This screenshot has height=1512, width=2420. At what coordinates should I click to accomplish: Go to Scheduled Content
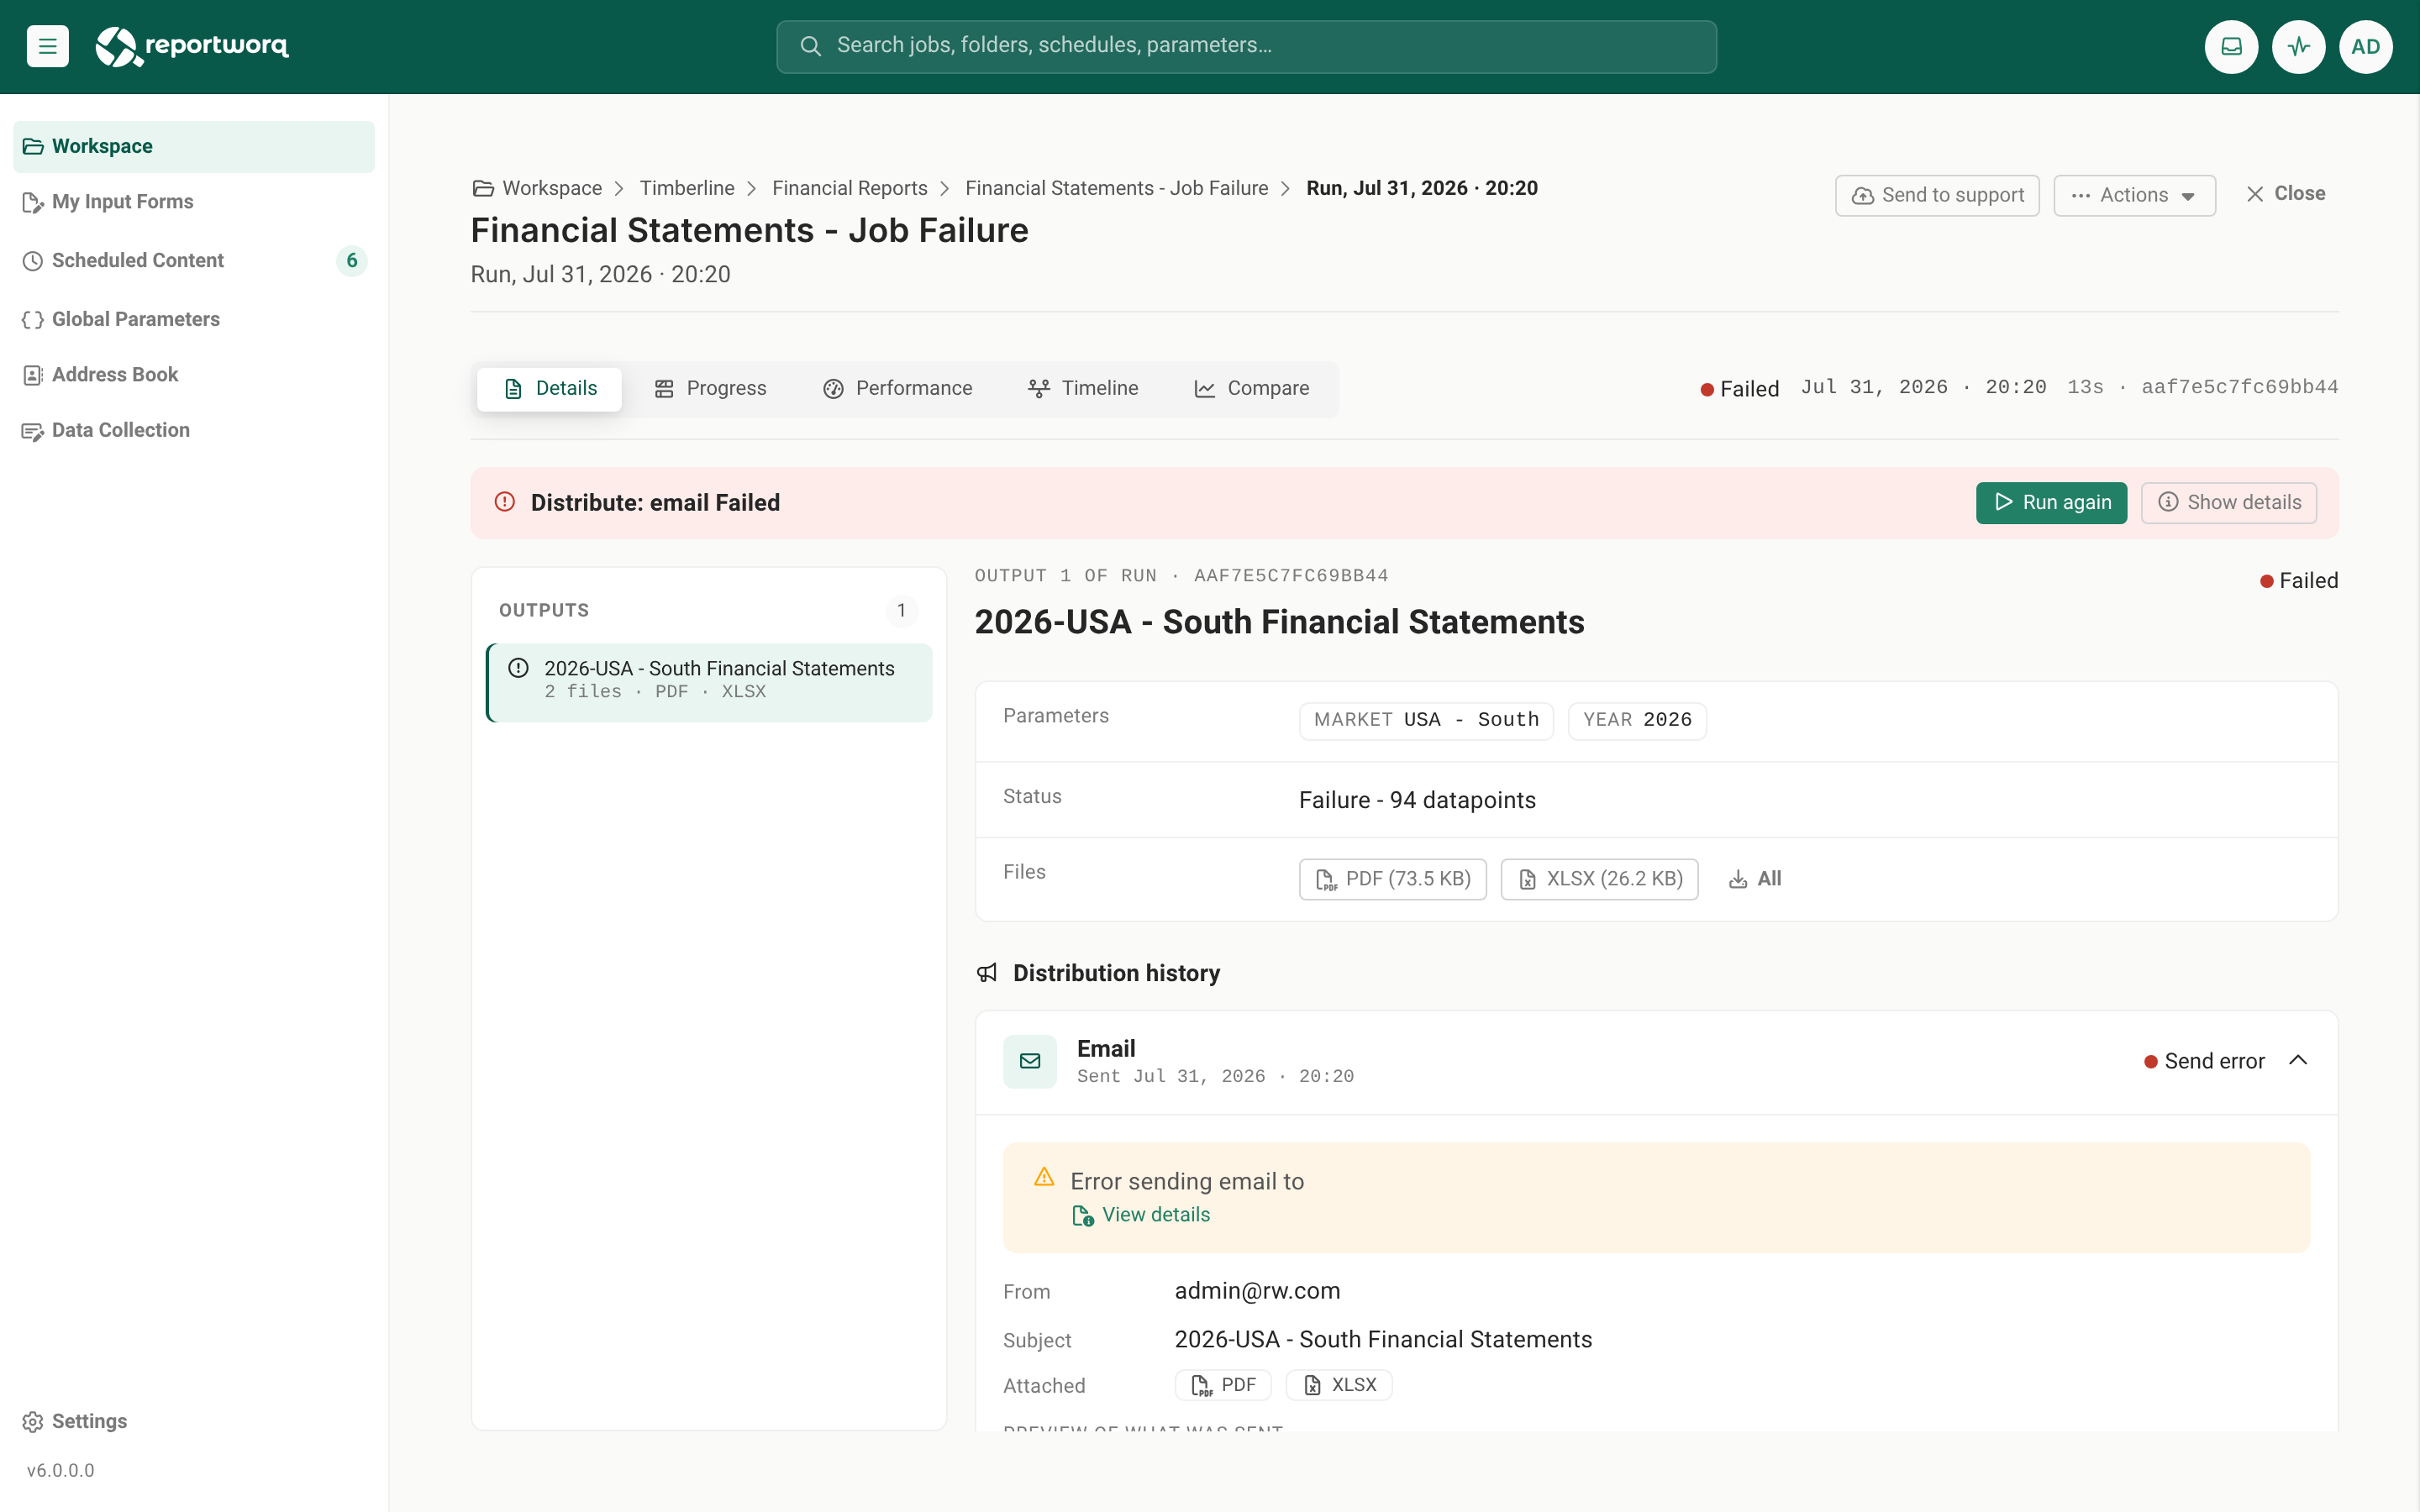pyautogui.click(x=194, y=260)
